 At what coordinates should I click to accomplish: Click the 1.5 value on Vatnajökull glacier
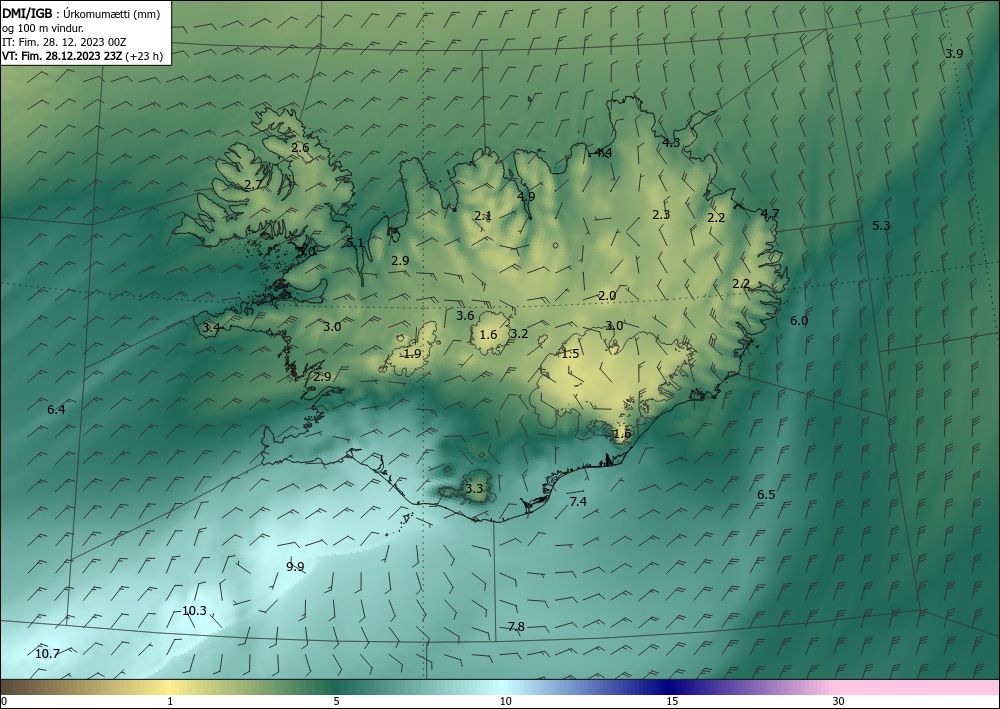pyautogui.click(x=570, y=354)
